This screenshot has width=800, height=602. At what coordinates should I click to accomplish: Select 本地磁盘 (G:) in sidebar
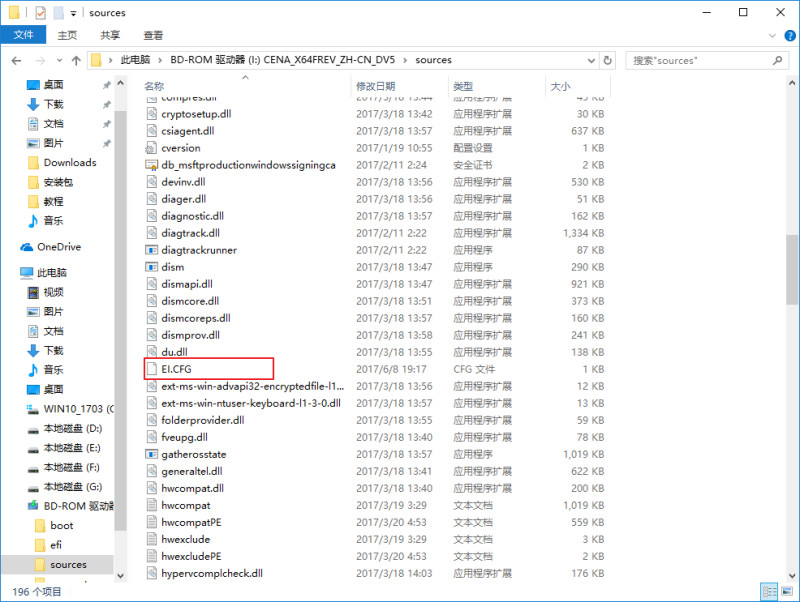[72, 487]
